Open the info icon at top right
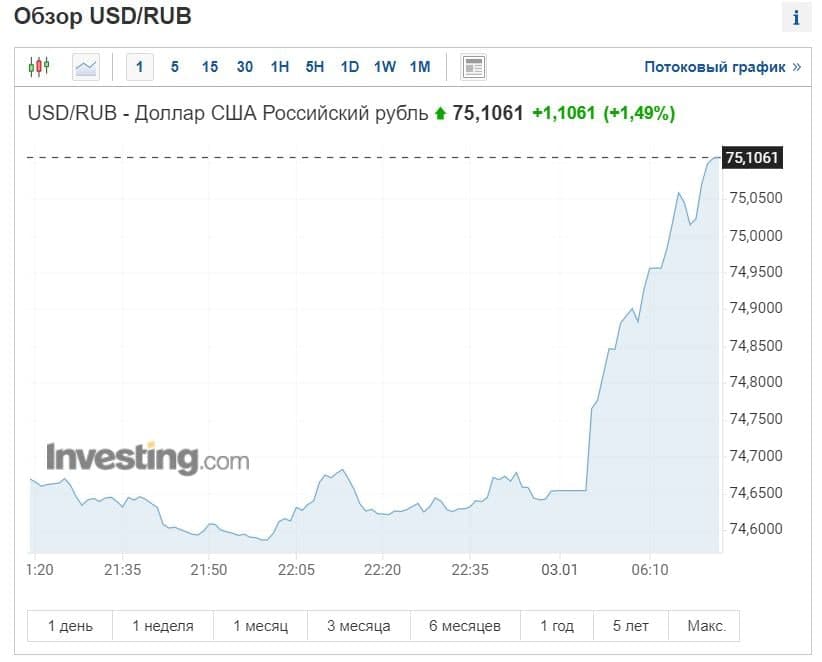 (796, 17)
